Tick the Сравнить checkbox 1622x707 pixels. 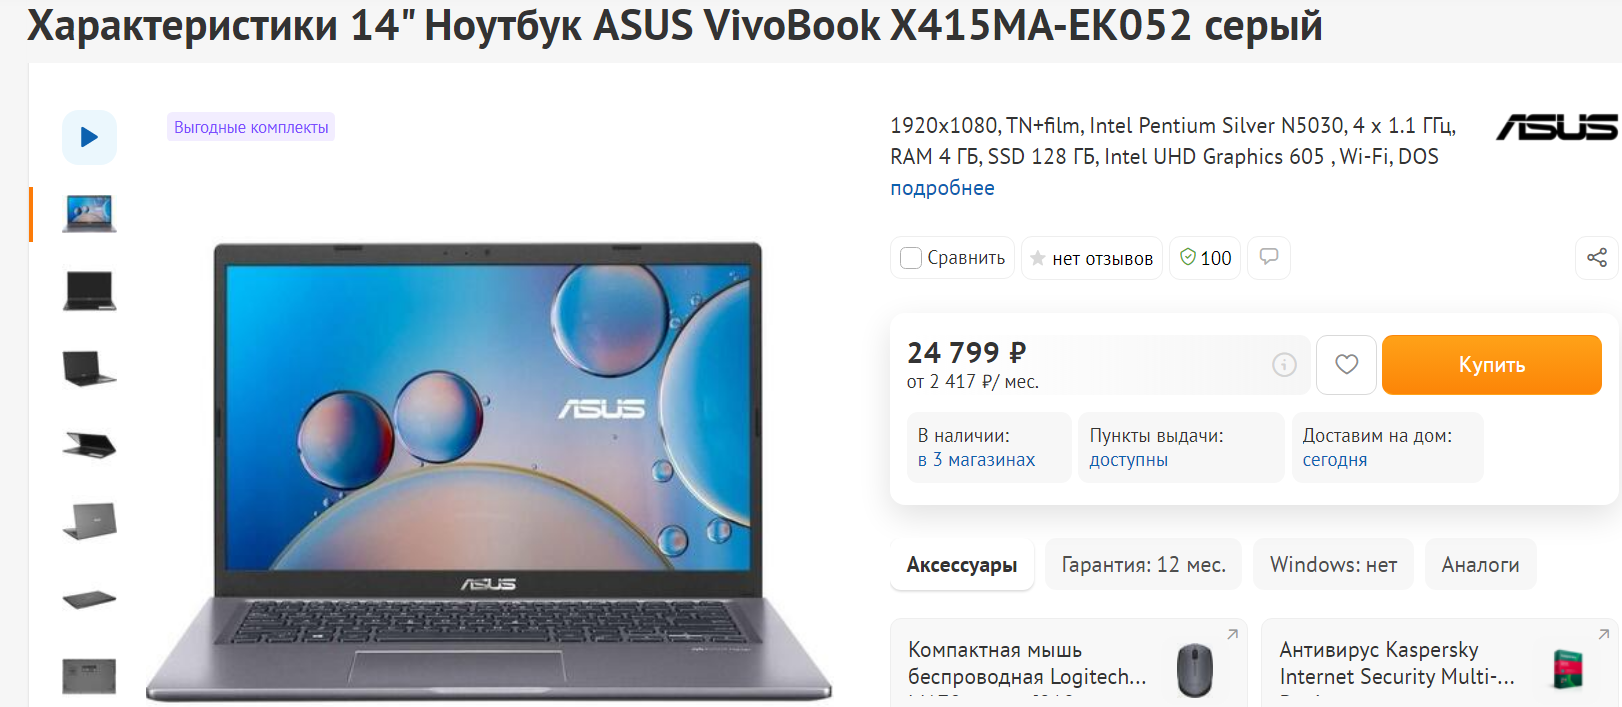coord(911,258)
